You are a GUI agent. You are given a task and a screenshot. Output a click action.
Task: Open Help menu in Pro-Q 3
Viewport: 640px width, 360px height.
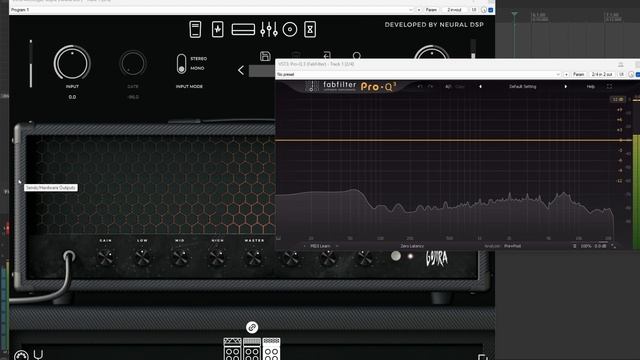click(x=591, y=87)
